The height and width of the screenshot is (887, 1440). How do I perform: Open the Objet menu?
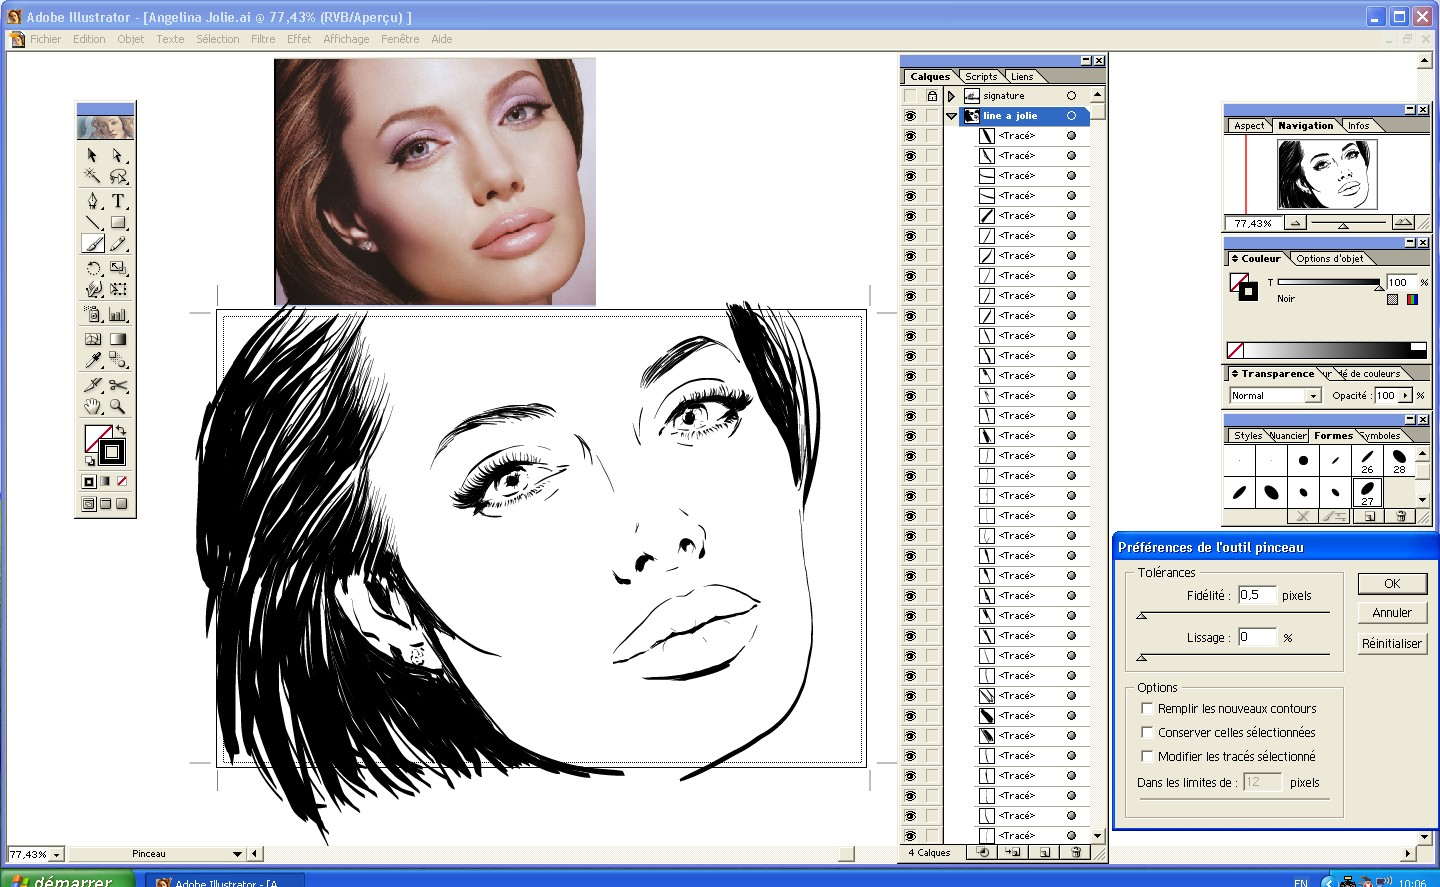pyautogui.click(x=130, y=39)
